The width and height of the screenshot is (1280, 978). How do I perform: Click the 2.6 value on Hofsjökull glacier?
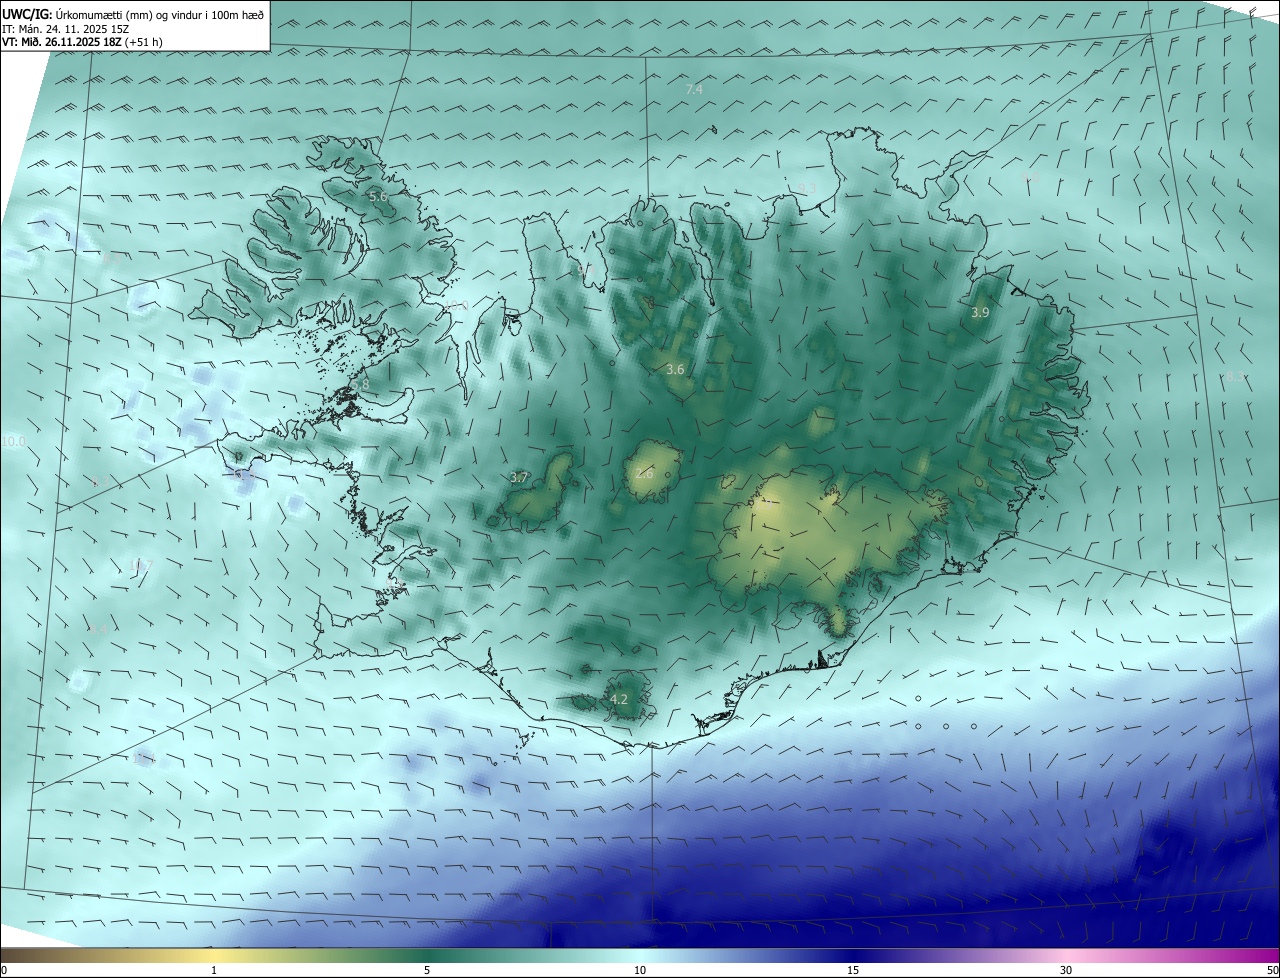click(x=644, y=473)
